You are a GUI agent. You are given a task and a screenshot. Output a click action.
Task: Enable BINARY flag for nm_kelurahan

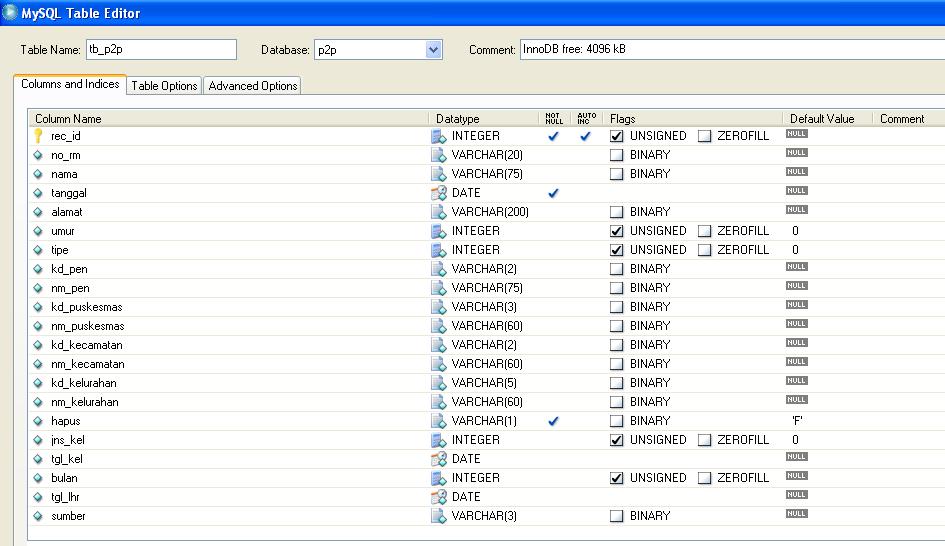pyautogui.click(x=616, y=402)
